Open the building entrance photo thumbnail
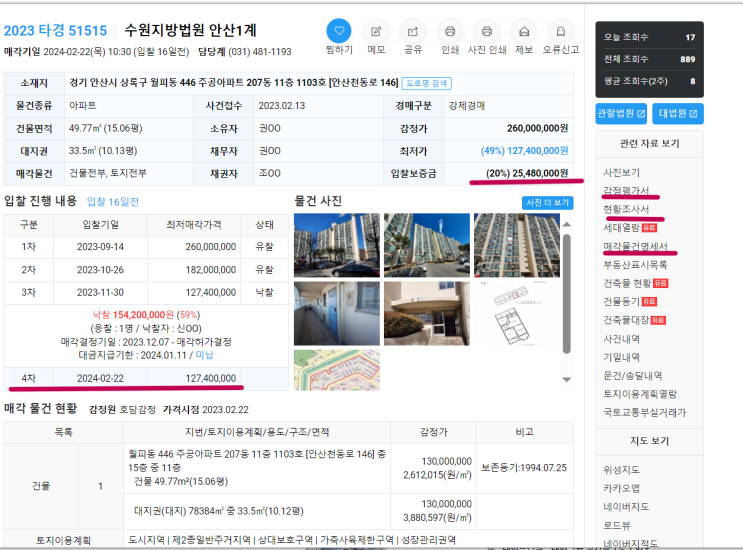 coord(427,314)
